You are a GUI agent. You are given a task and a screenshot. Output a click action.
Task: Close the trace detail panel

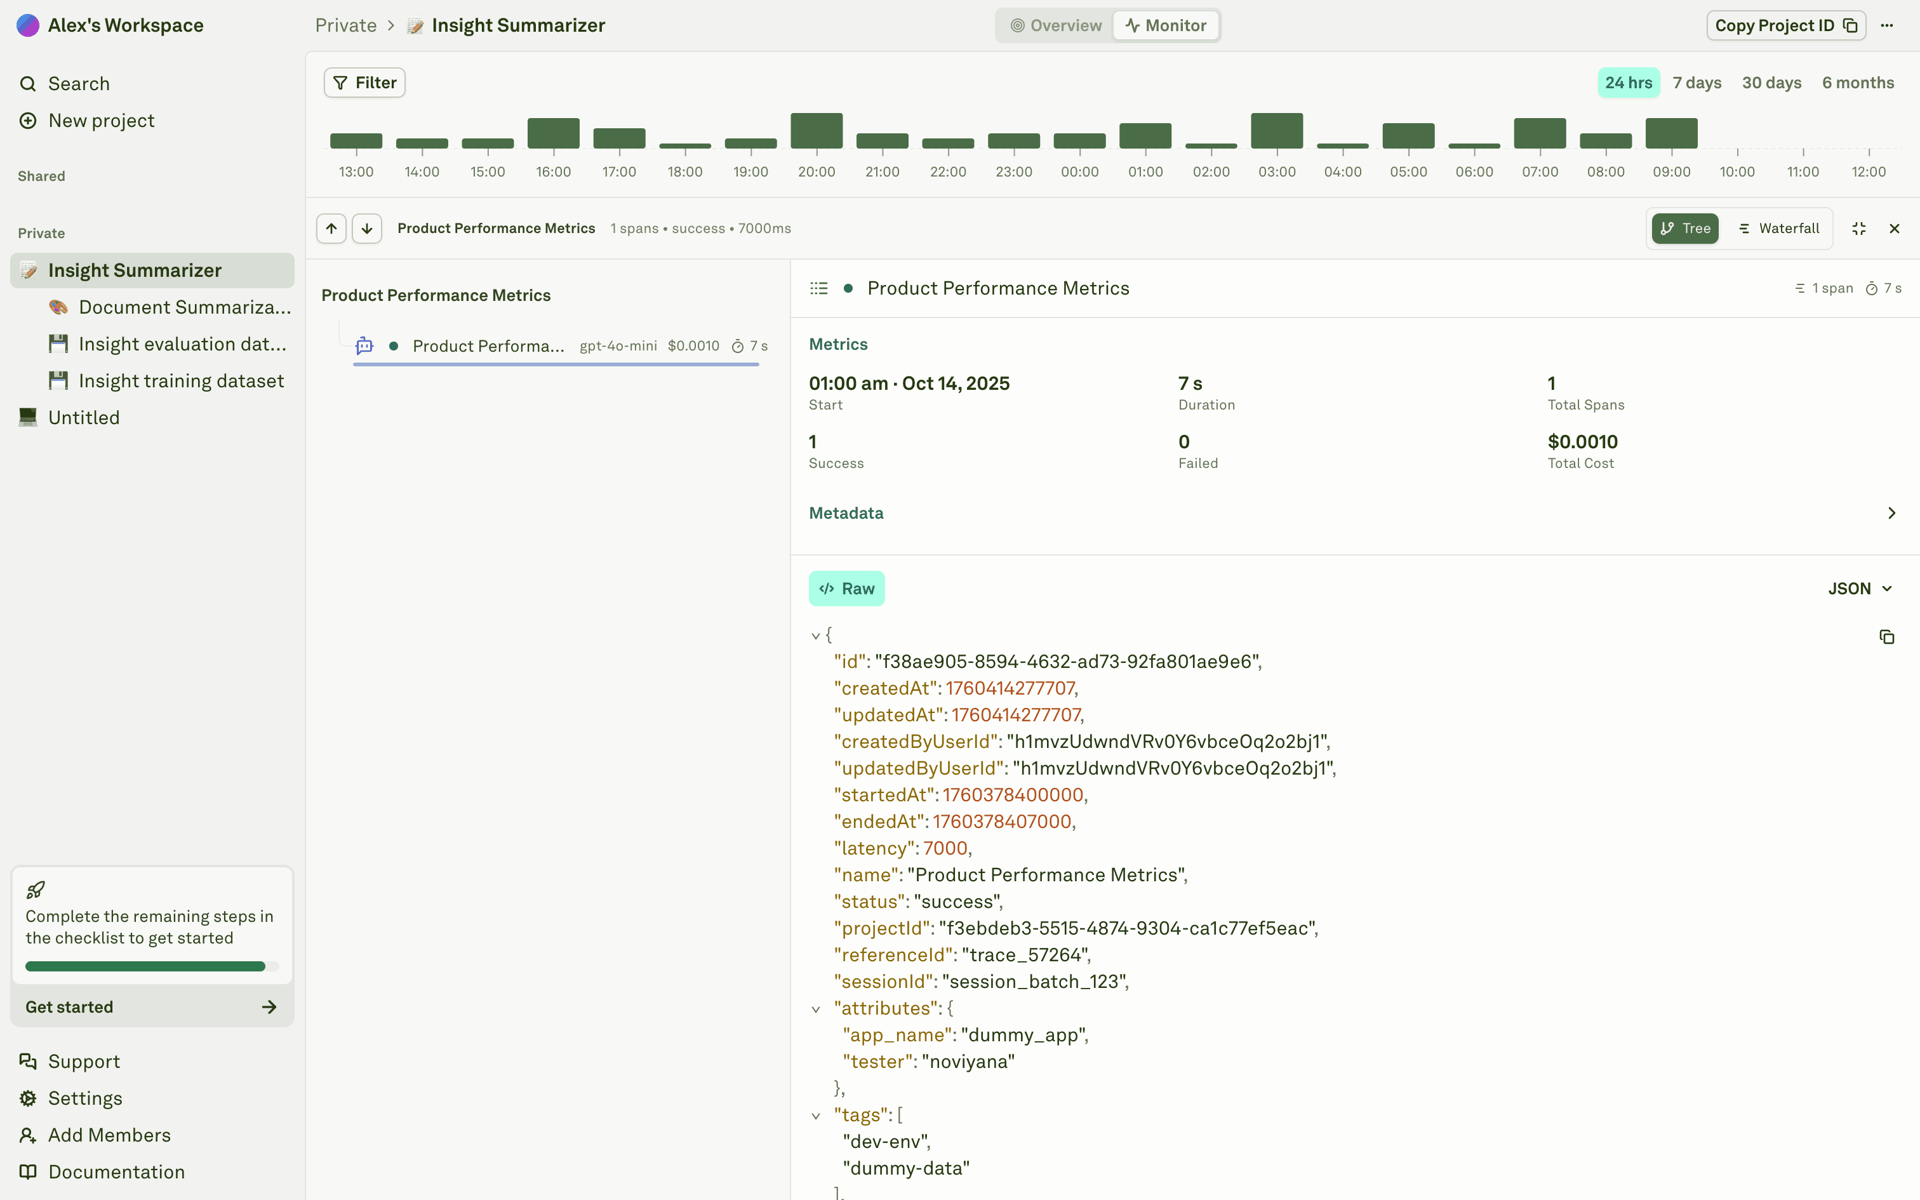(1894, 229)
